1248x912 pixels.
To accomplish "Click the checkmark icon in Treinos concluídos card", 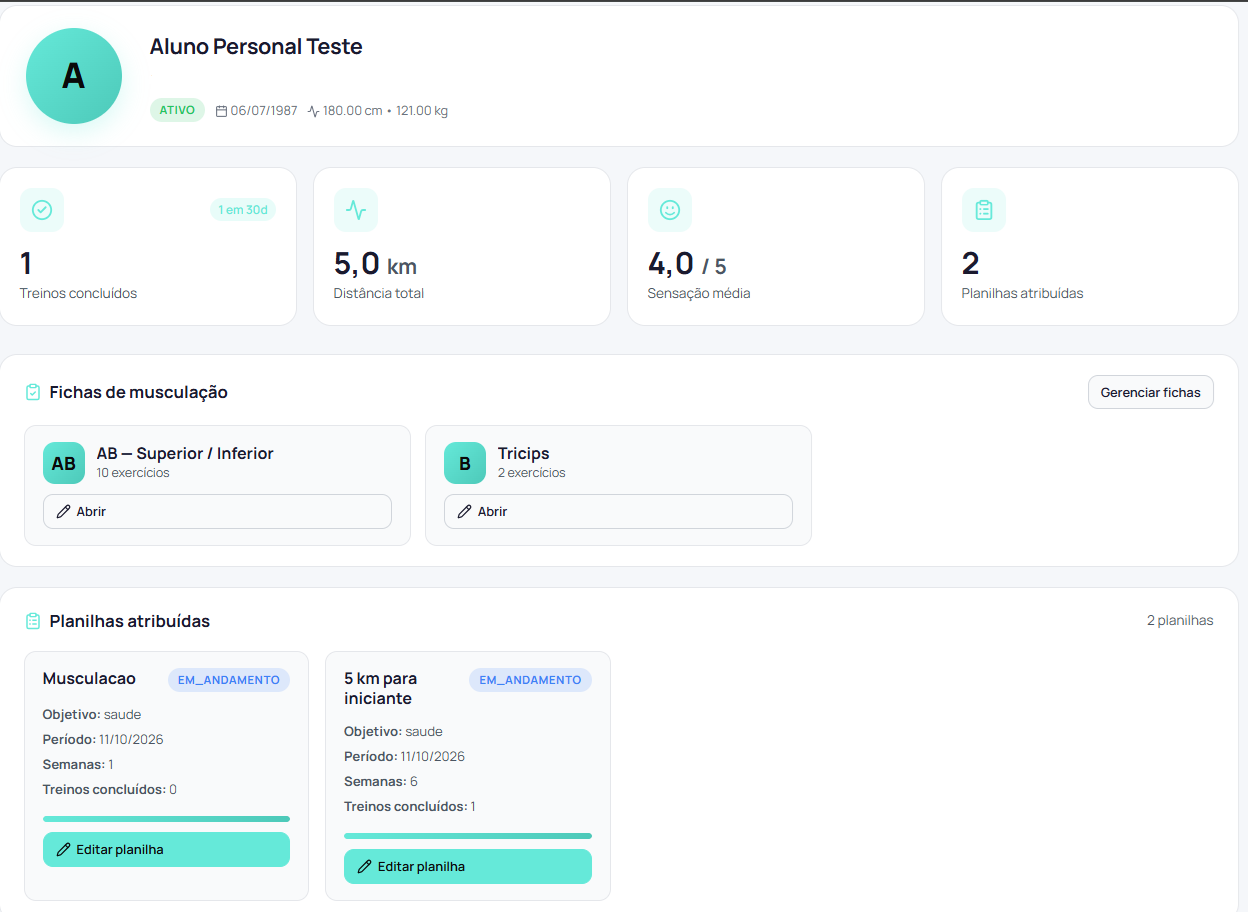I will pos(42,210).
